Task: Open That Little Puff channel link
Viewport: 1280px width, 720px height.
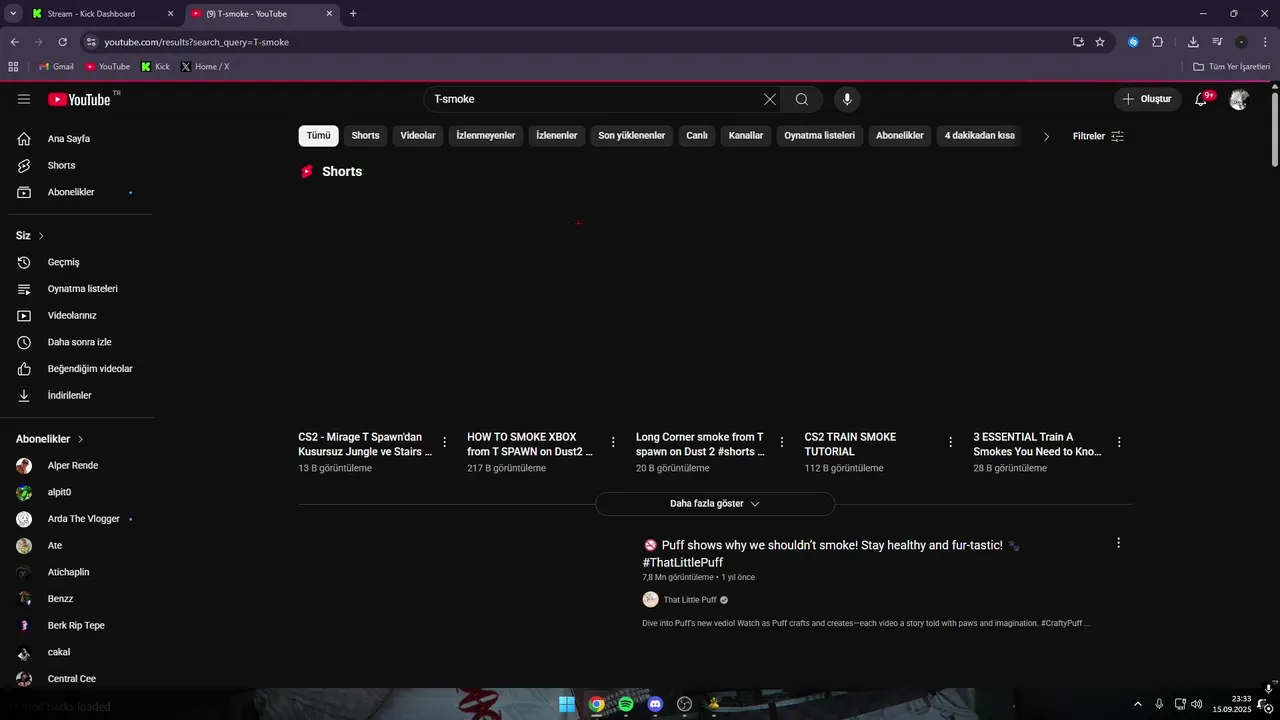Action: click(690, 600)
